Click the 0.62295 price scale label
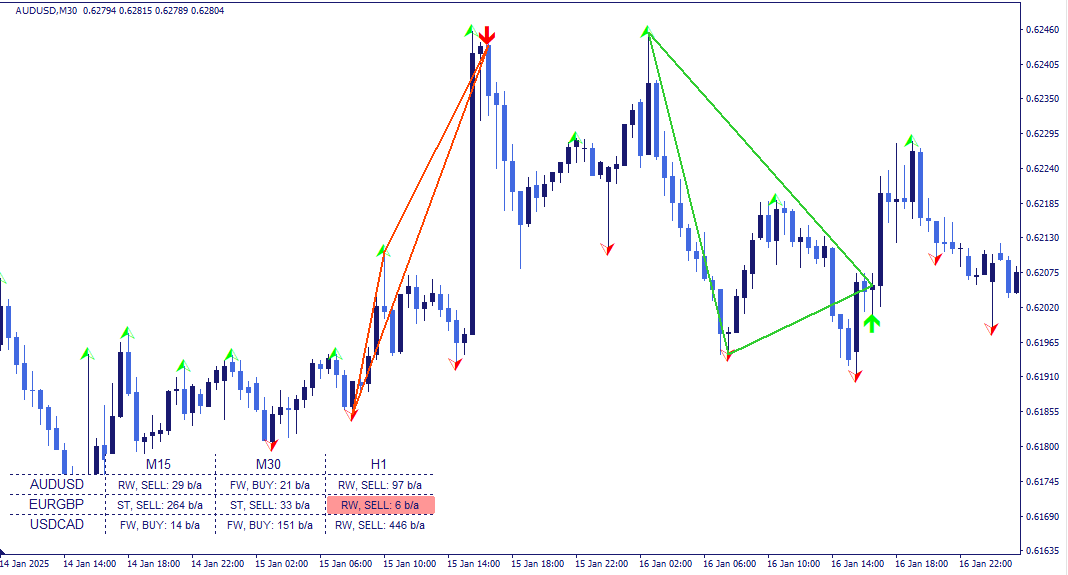This screenshot has width=1068, height=575. pyautogui.click(x=1043, y=134)
